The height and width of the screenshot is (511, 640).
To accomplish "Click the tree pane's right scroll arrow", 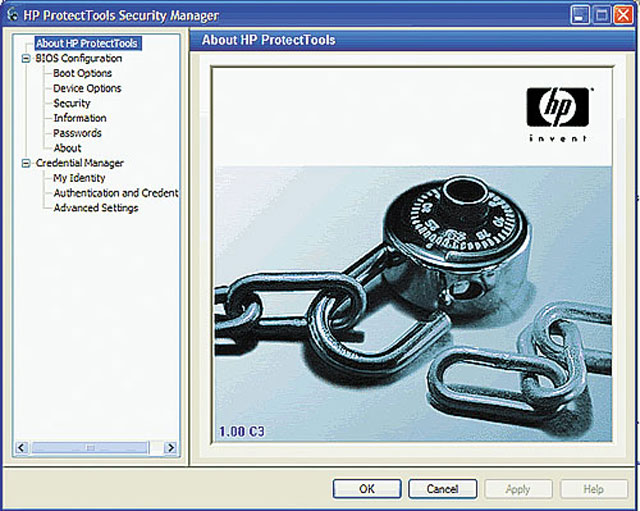I will [171, 448].
